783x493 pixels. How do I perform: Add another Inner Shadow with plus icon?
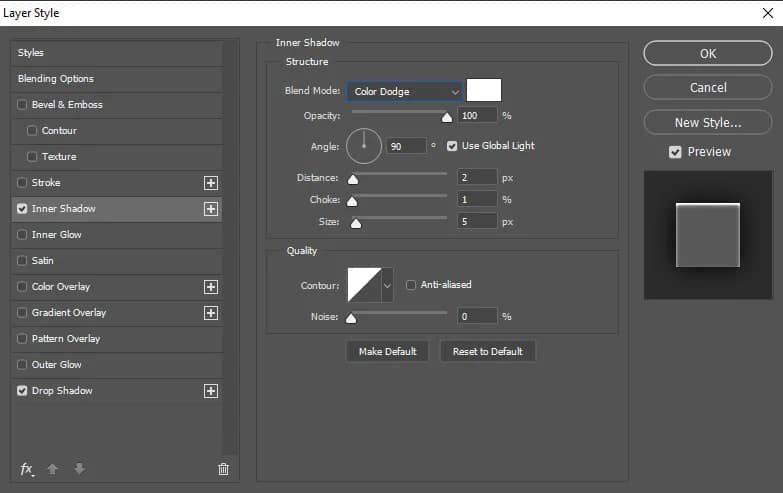coord(211,209)
